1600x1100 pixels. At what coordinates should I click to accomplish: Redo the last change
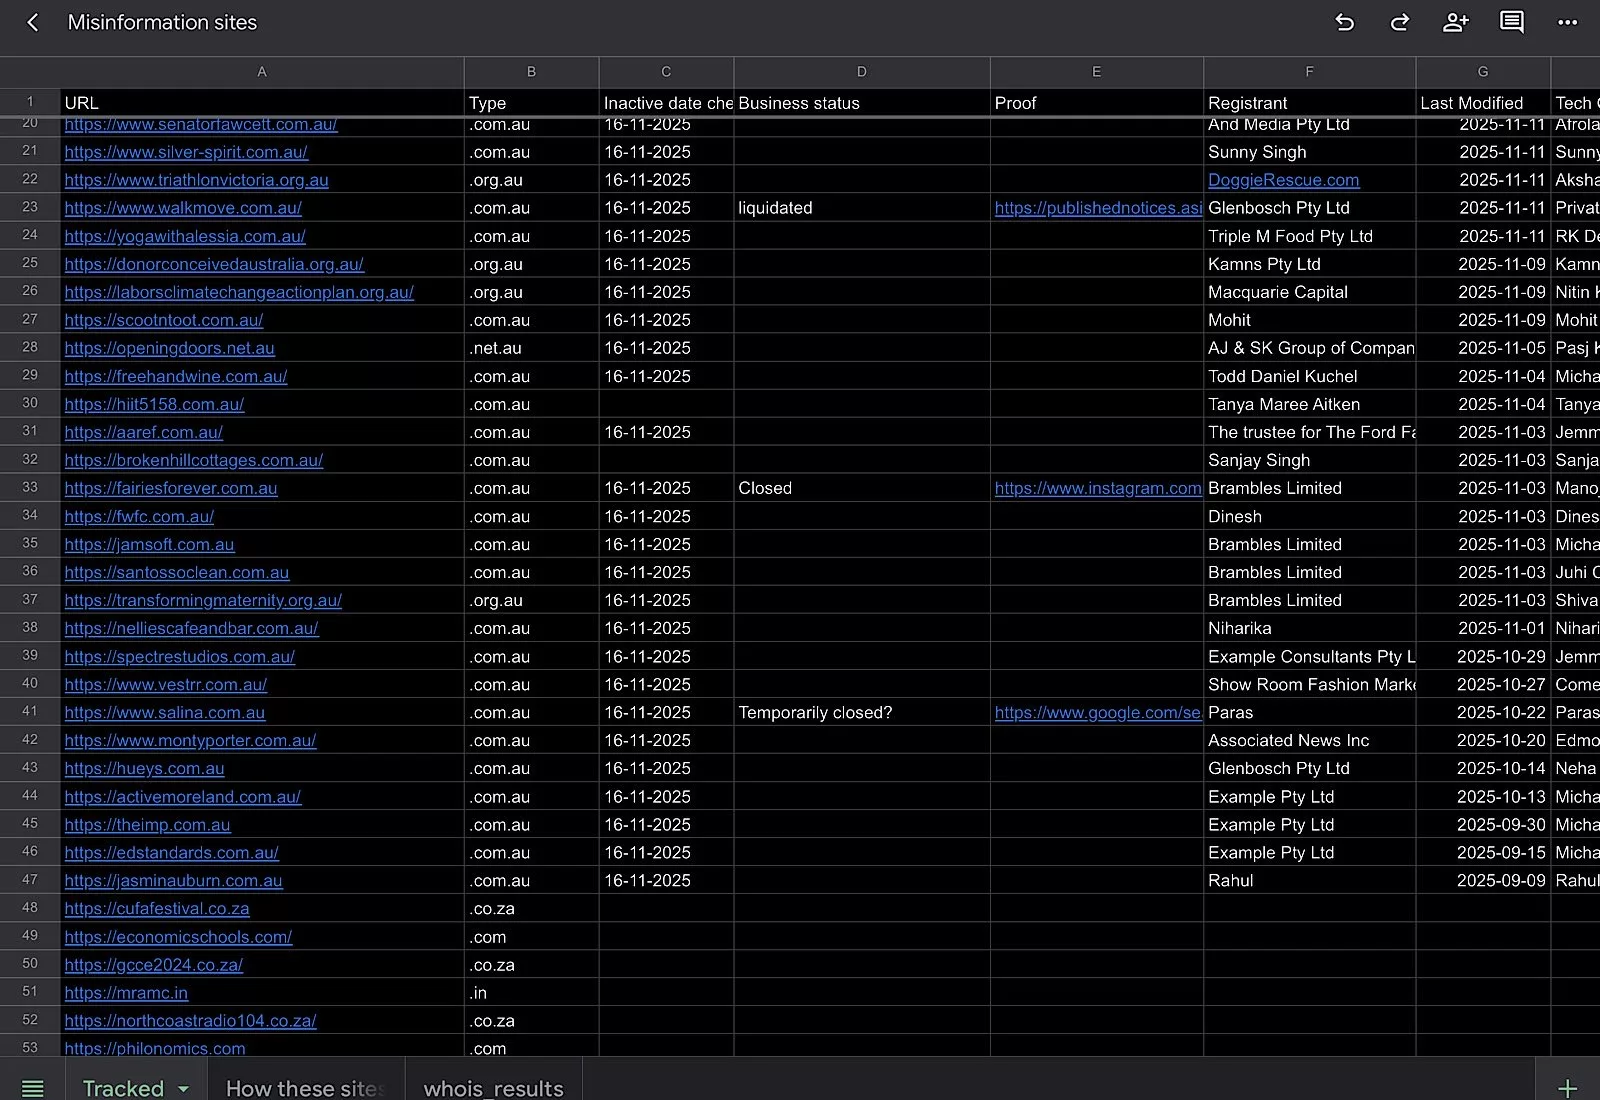point(1400,22)
